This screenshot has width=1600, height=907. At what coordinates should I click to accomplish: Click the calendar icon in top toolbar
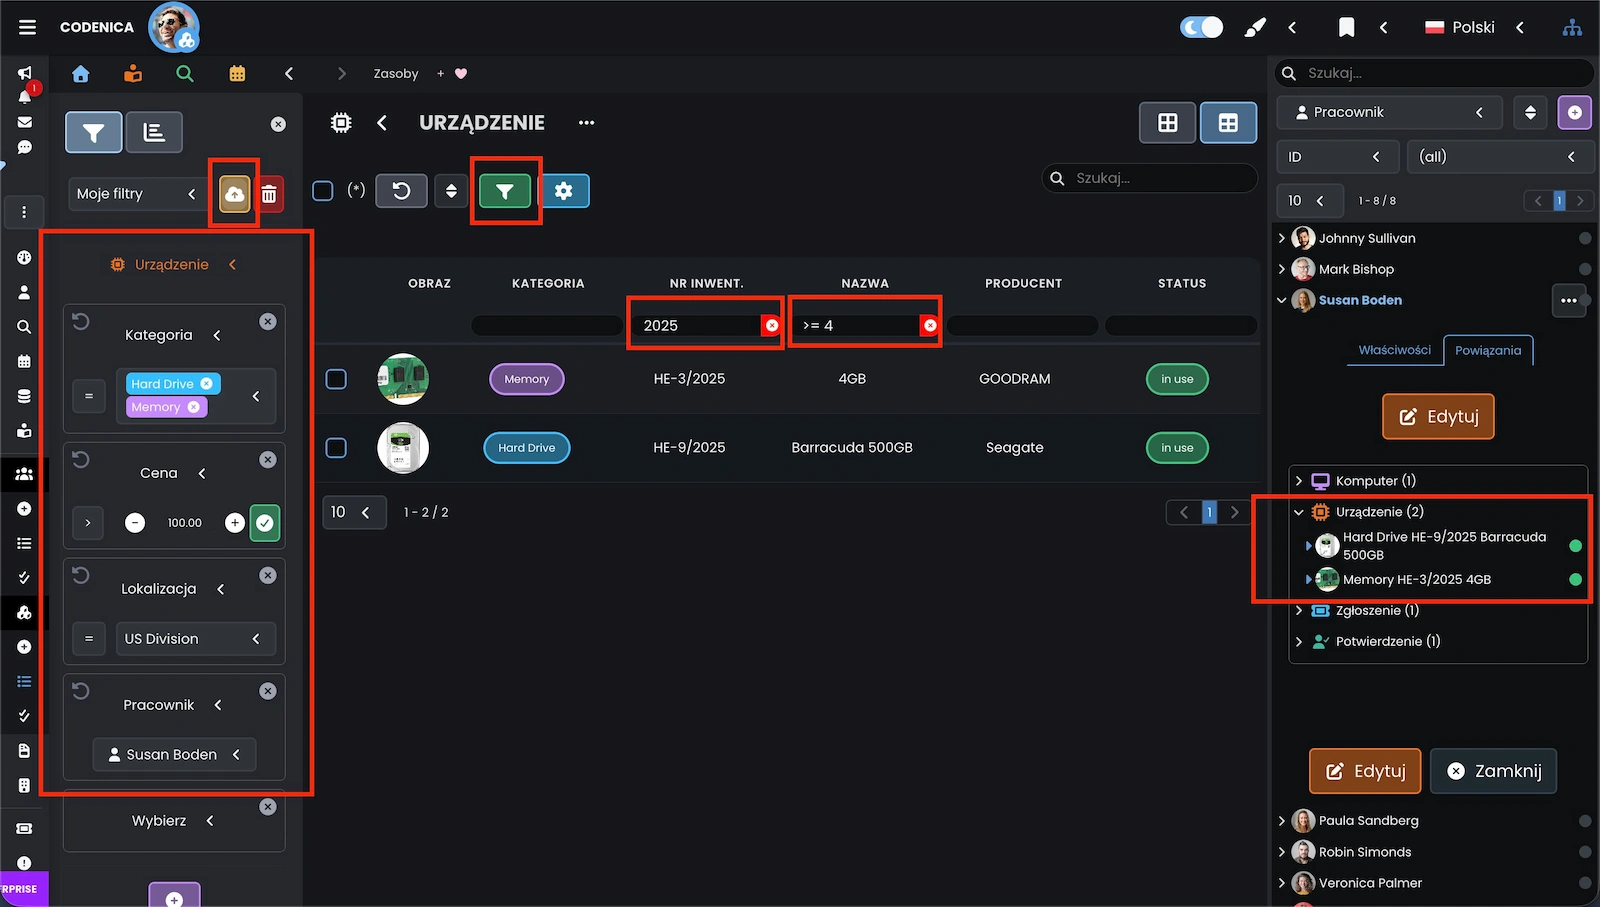coord(237,74)
